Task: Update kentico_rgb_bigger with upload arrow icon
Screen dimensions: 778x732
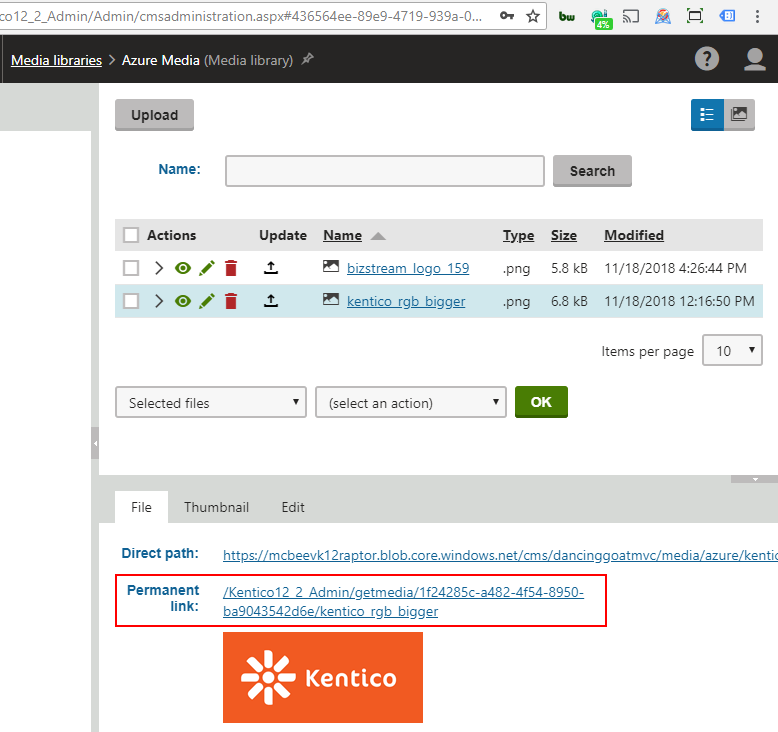Action: tap(270, 301)
